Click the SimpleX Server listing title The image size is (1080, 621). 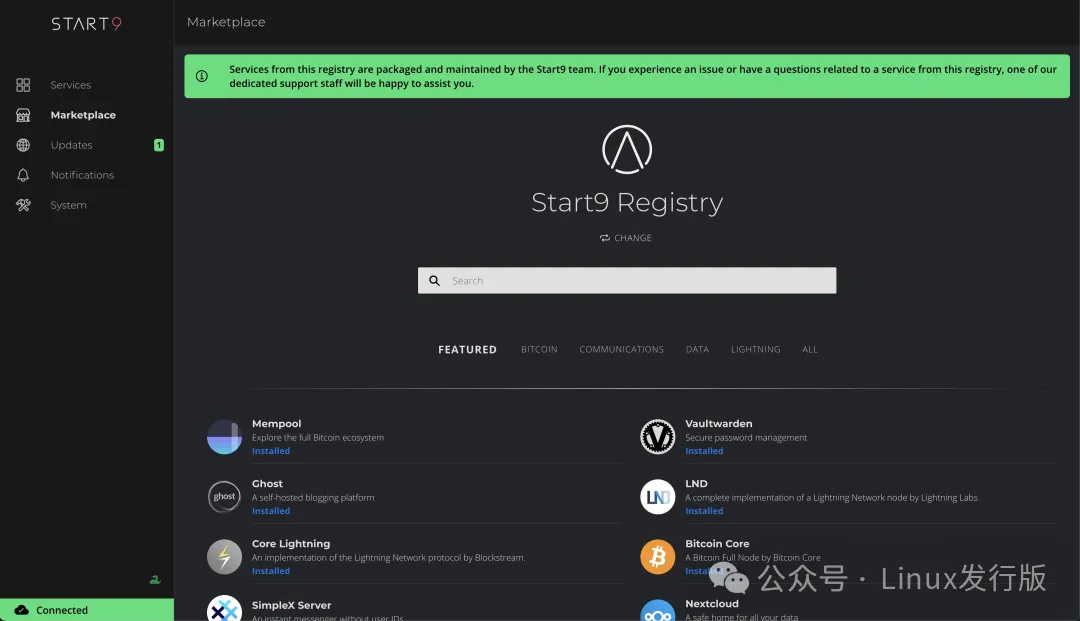click(x=291, y=605)
